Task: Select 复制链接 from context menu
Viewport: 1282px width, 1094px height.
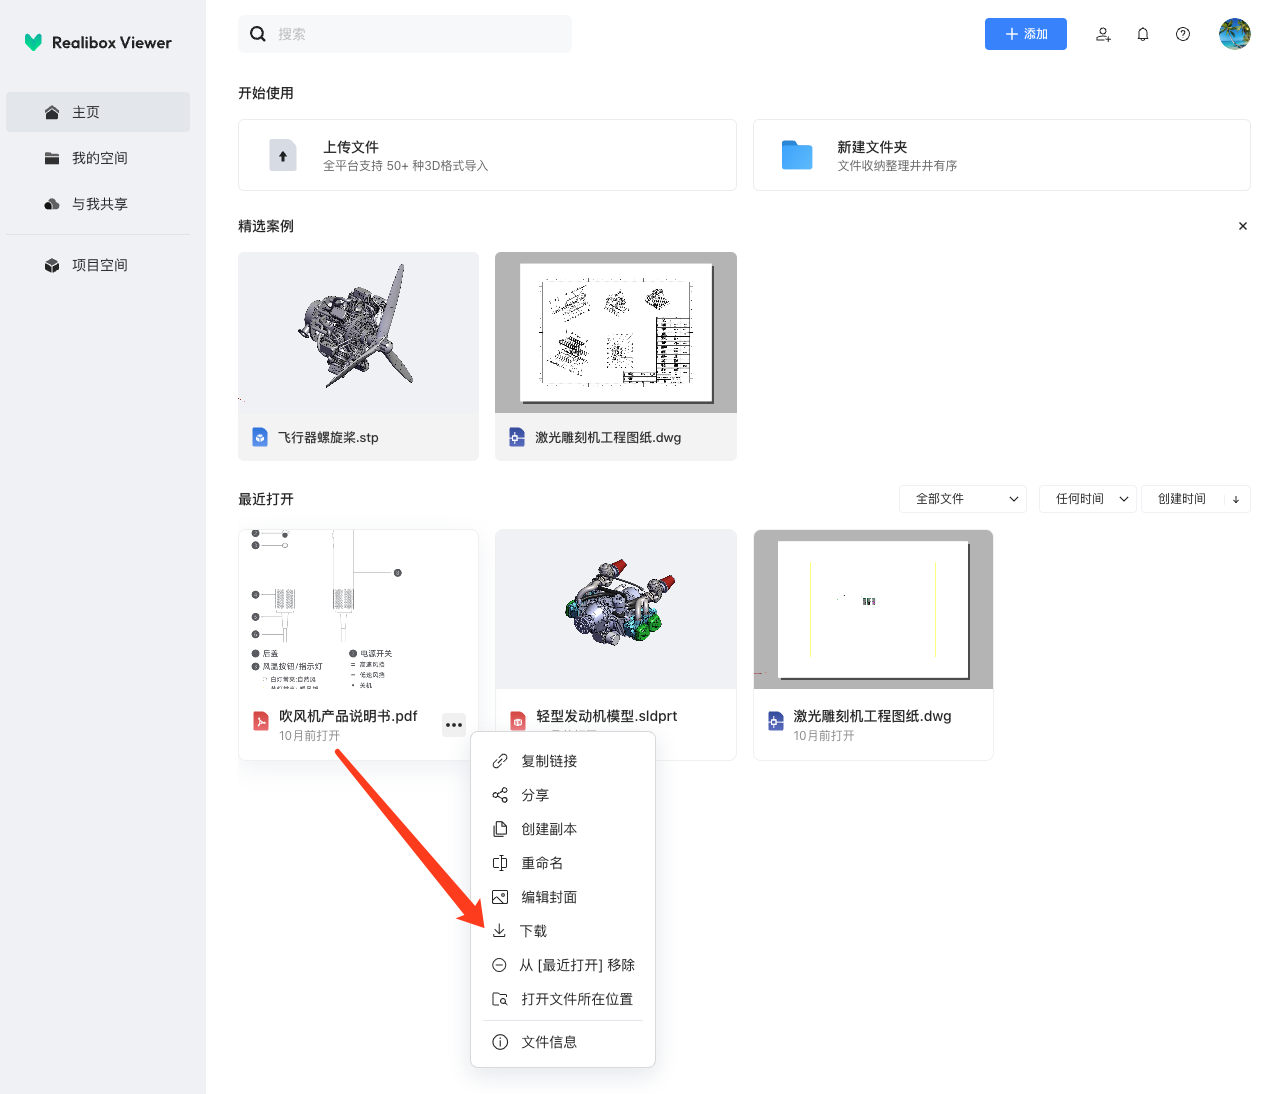Action: tap(563, 761)
